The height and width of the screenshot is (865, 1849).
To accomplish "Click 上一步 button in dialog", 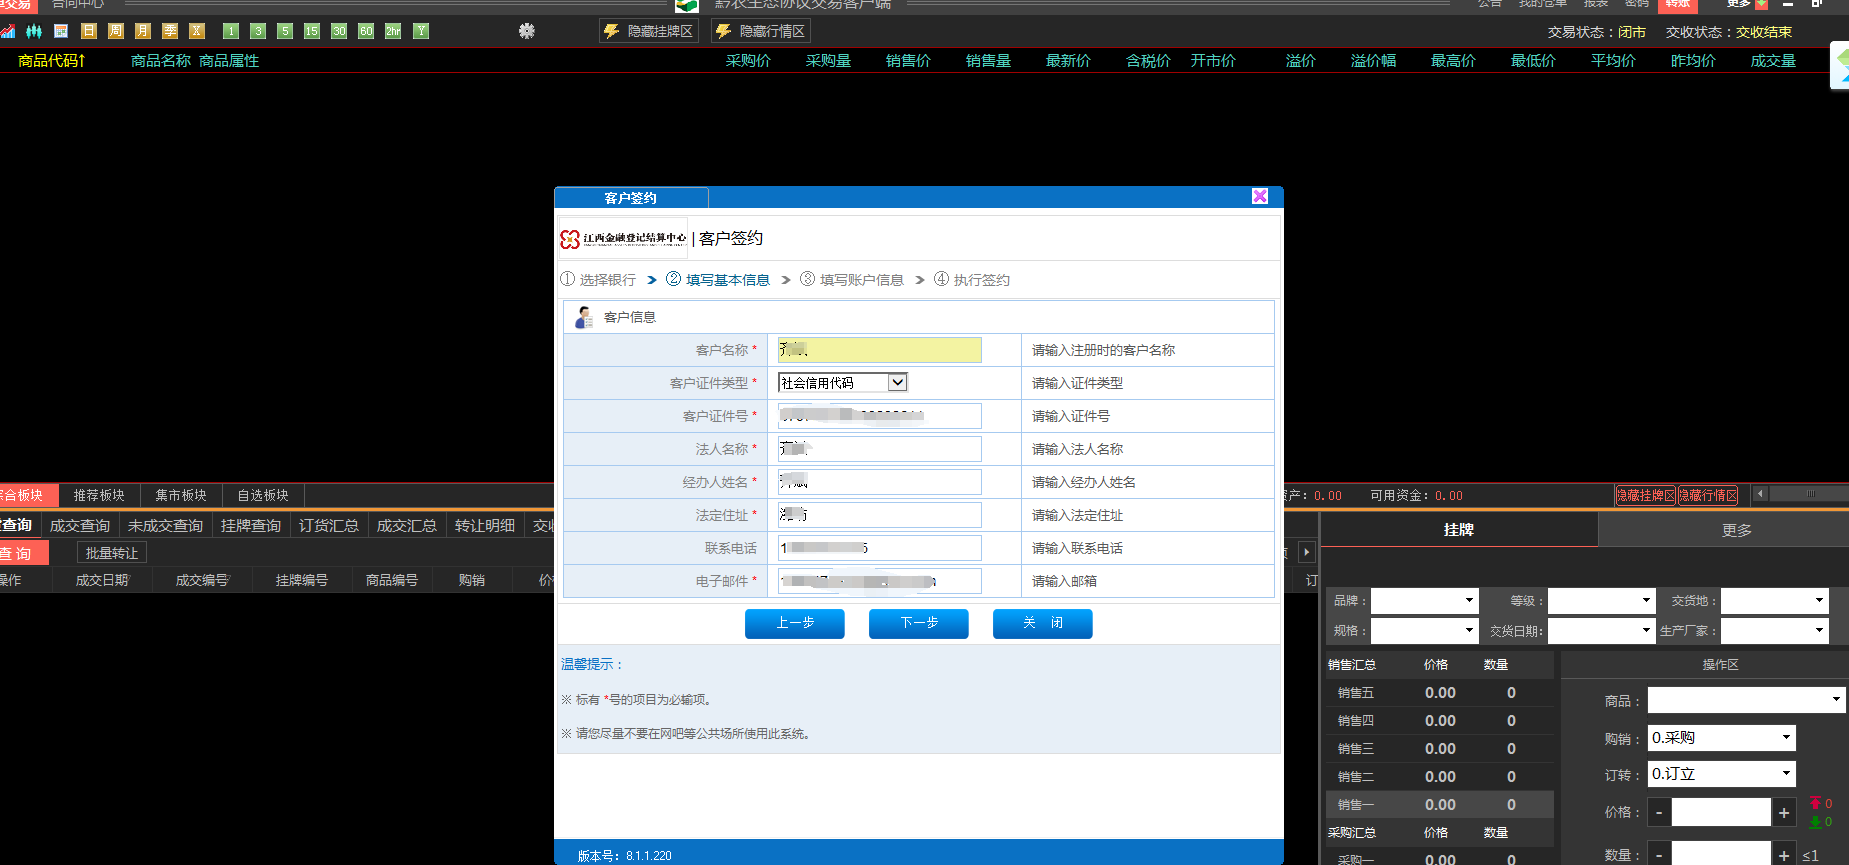I will point(795,623).
